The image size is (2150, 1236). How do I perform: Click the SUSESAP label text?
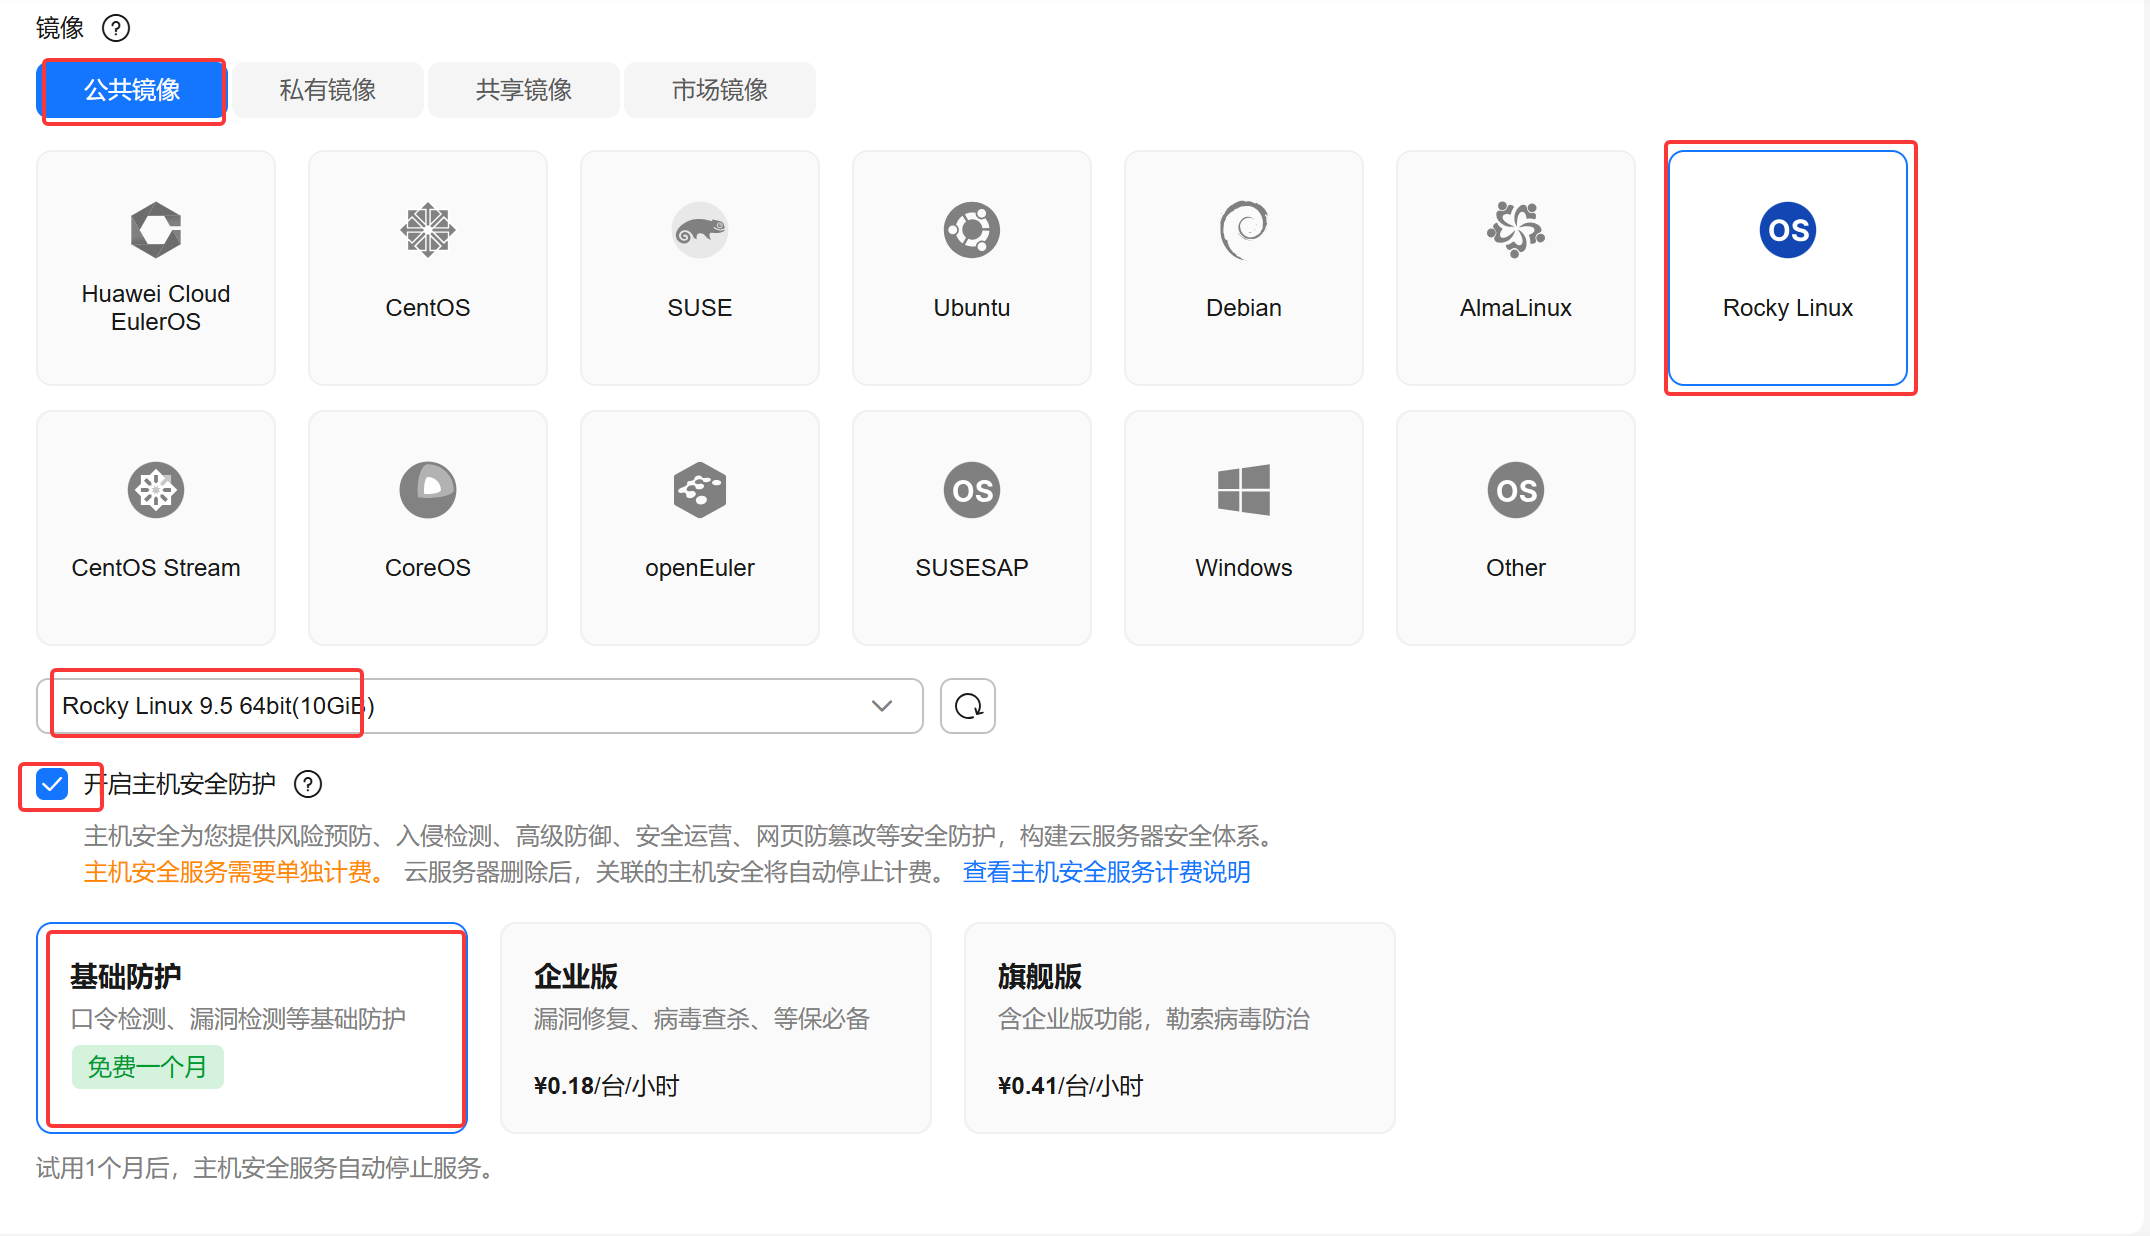(972, 568)
